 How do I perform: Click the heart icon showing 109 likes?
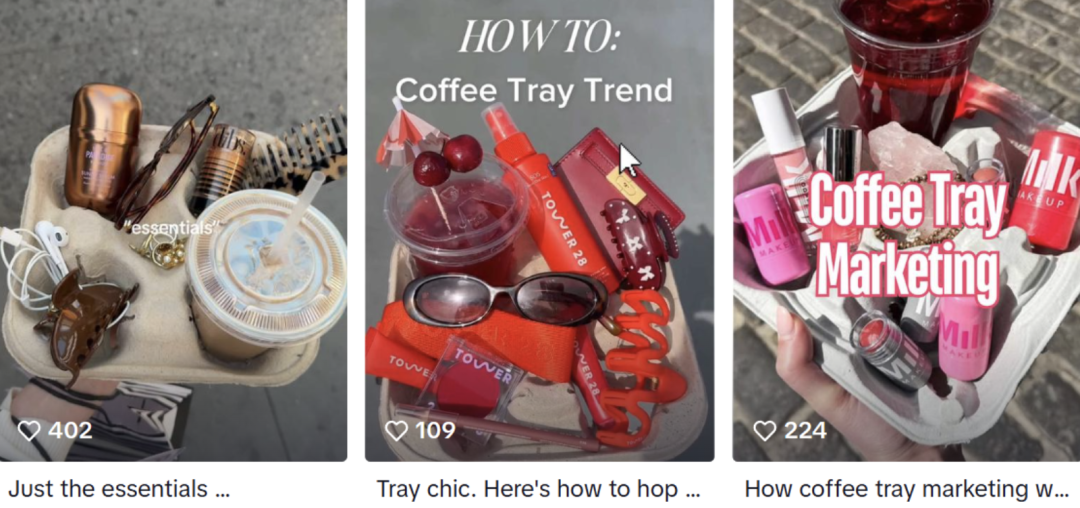396,431
